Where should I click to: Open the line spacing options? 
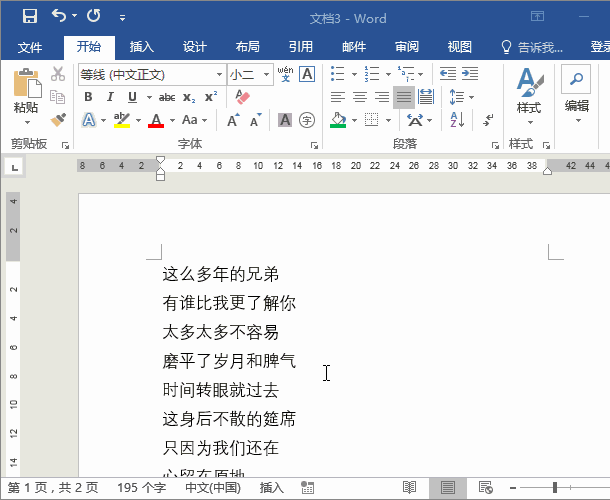(461, 97)
